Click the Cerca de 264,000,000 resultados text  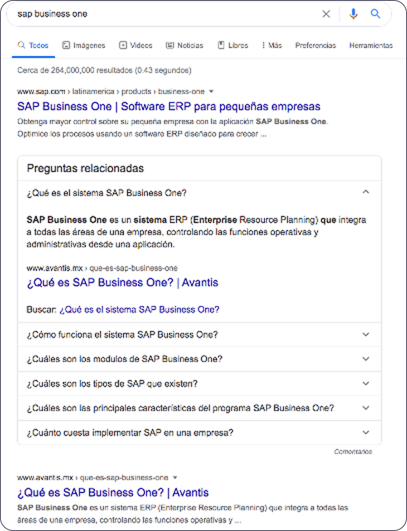(x=104, y=70)
